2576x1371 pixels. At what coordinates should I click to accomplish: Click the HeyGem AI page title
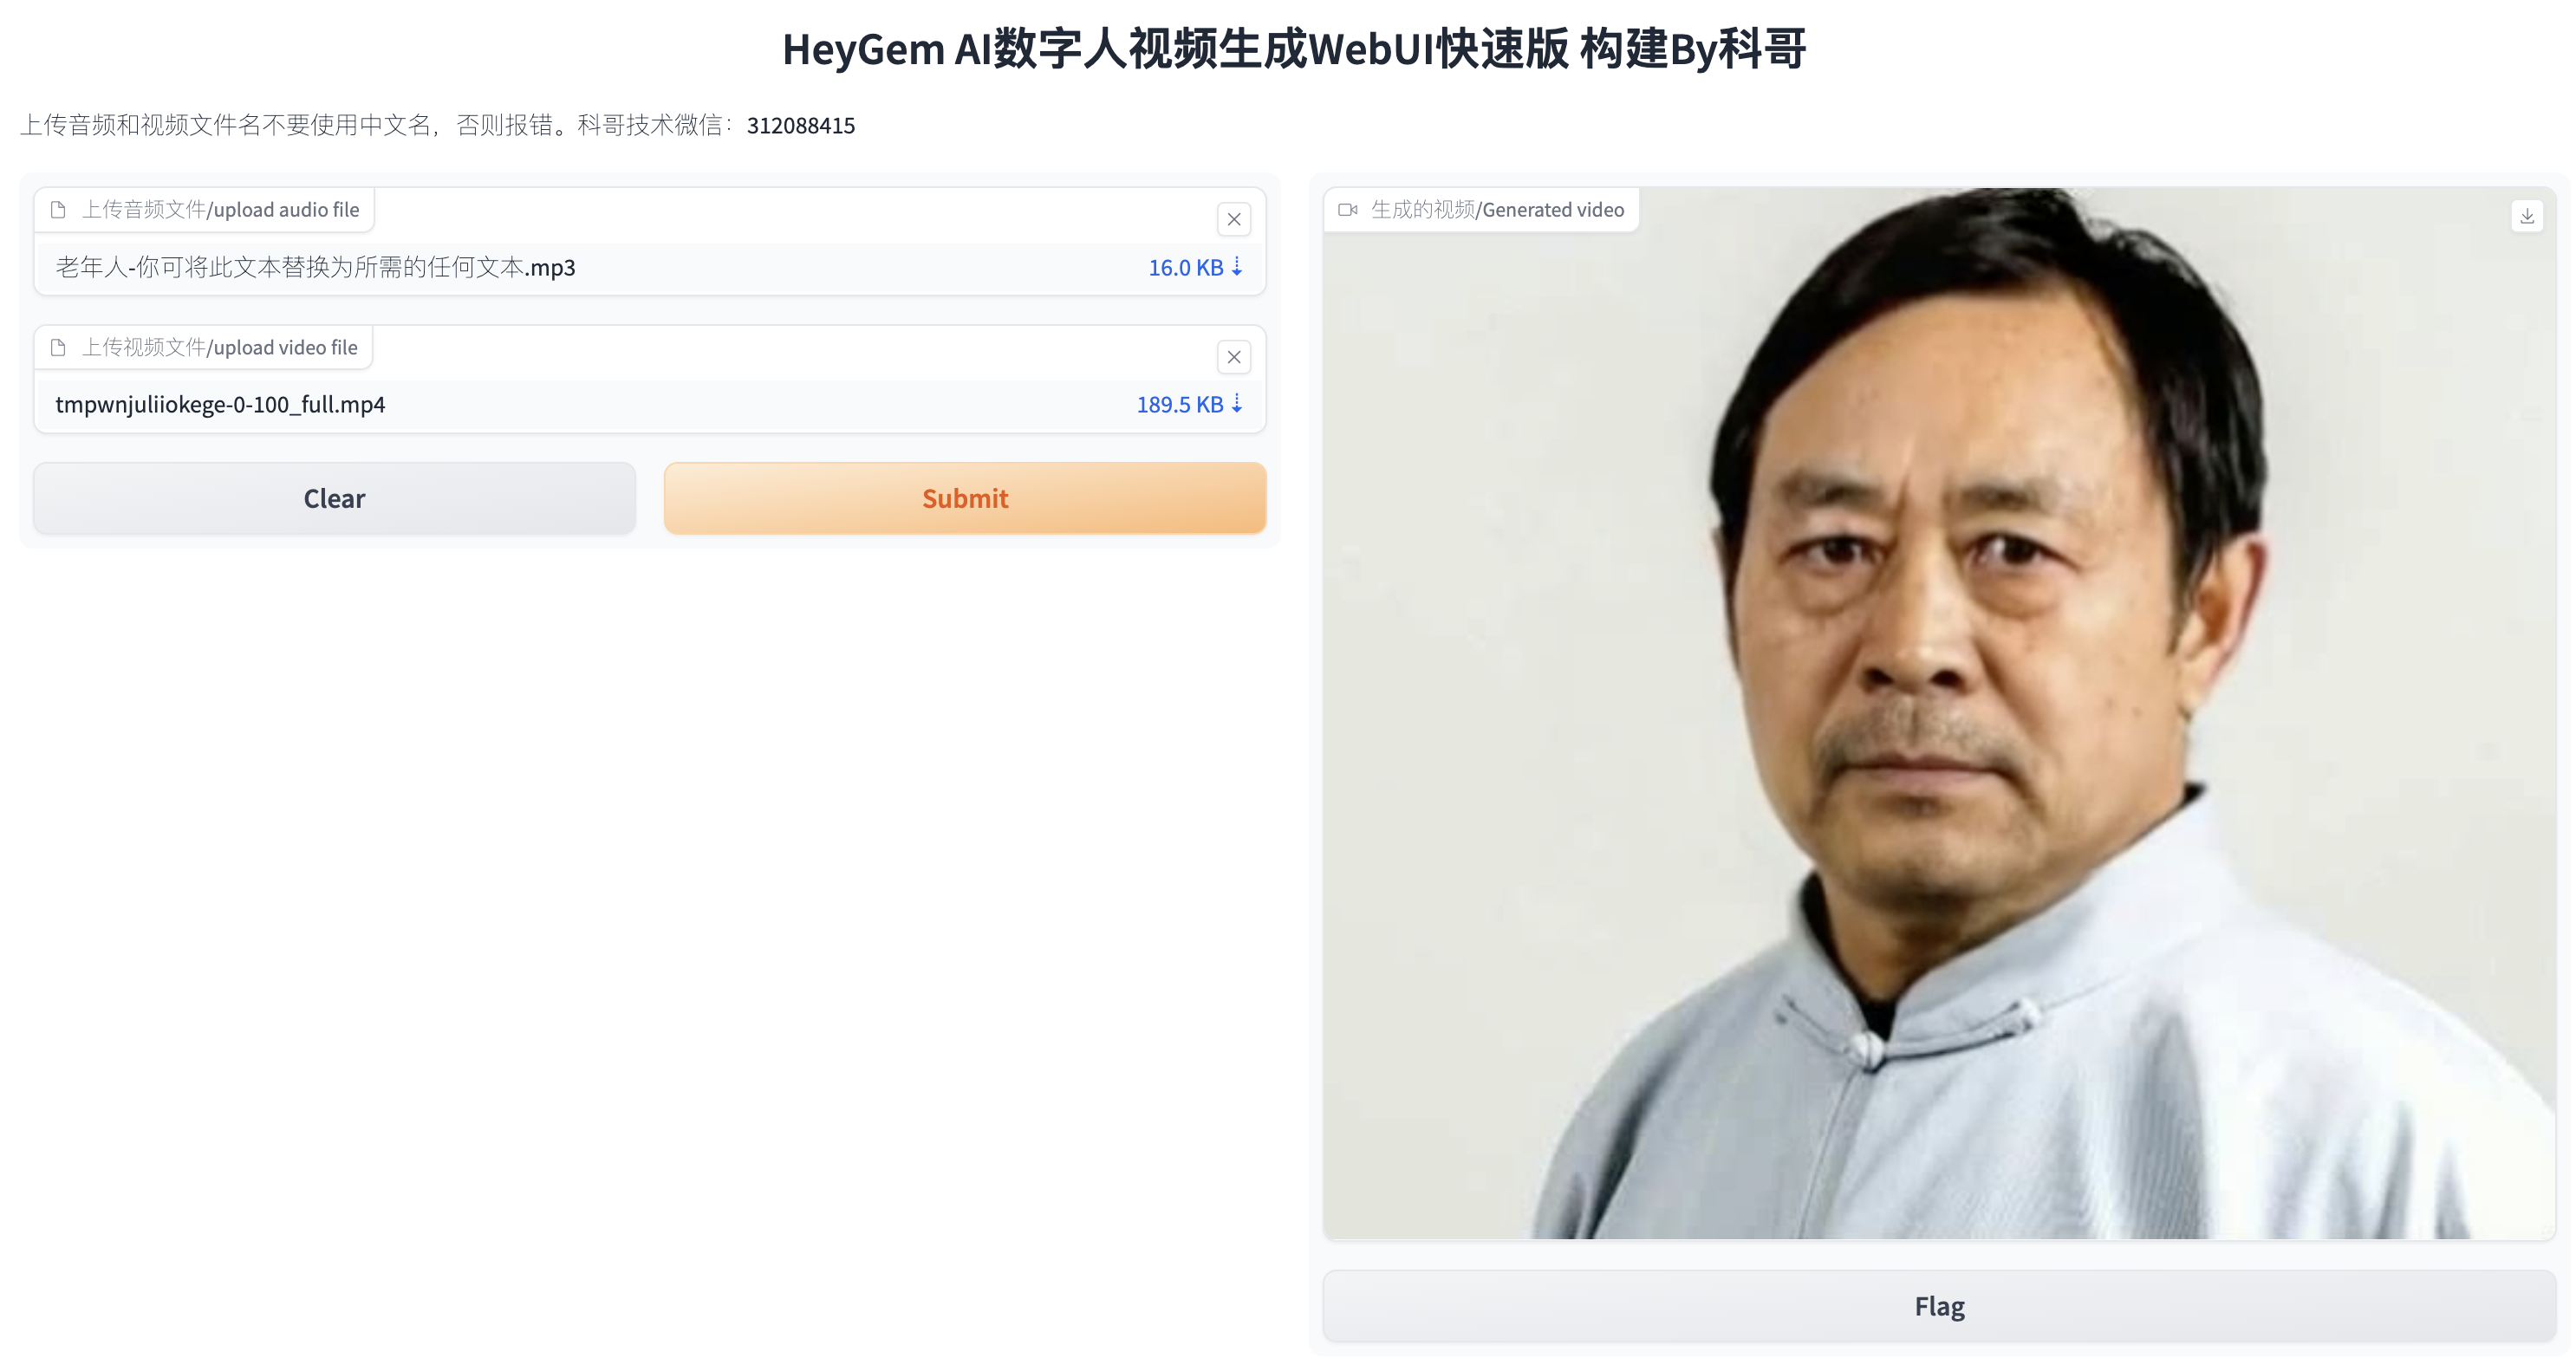pyautogui.click(x=1294, y=48)
